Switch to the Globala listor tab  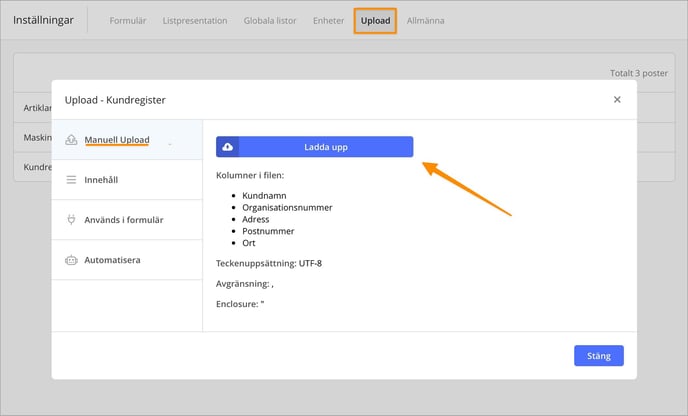[270, 21]
